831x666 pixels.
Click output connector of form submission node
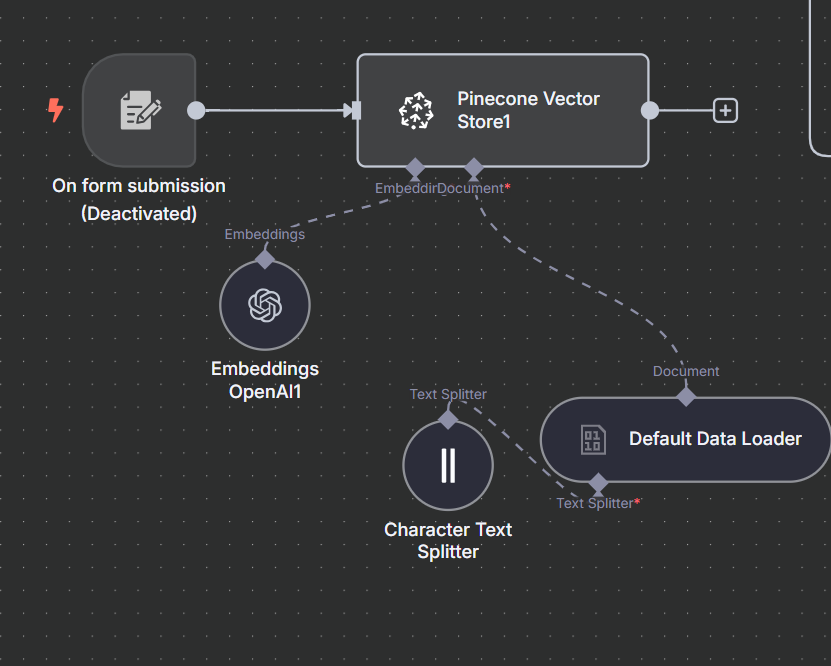tap(196, 110)
